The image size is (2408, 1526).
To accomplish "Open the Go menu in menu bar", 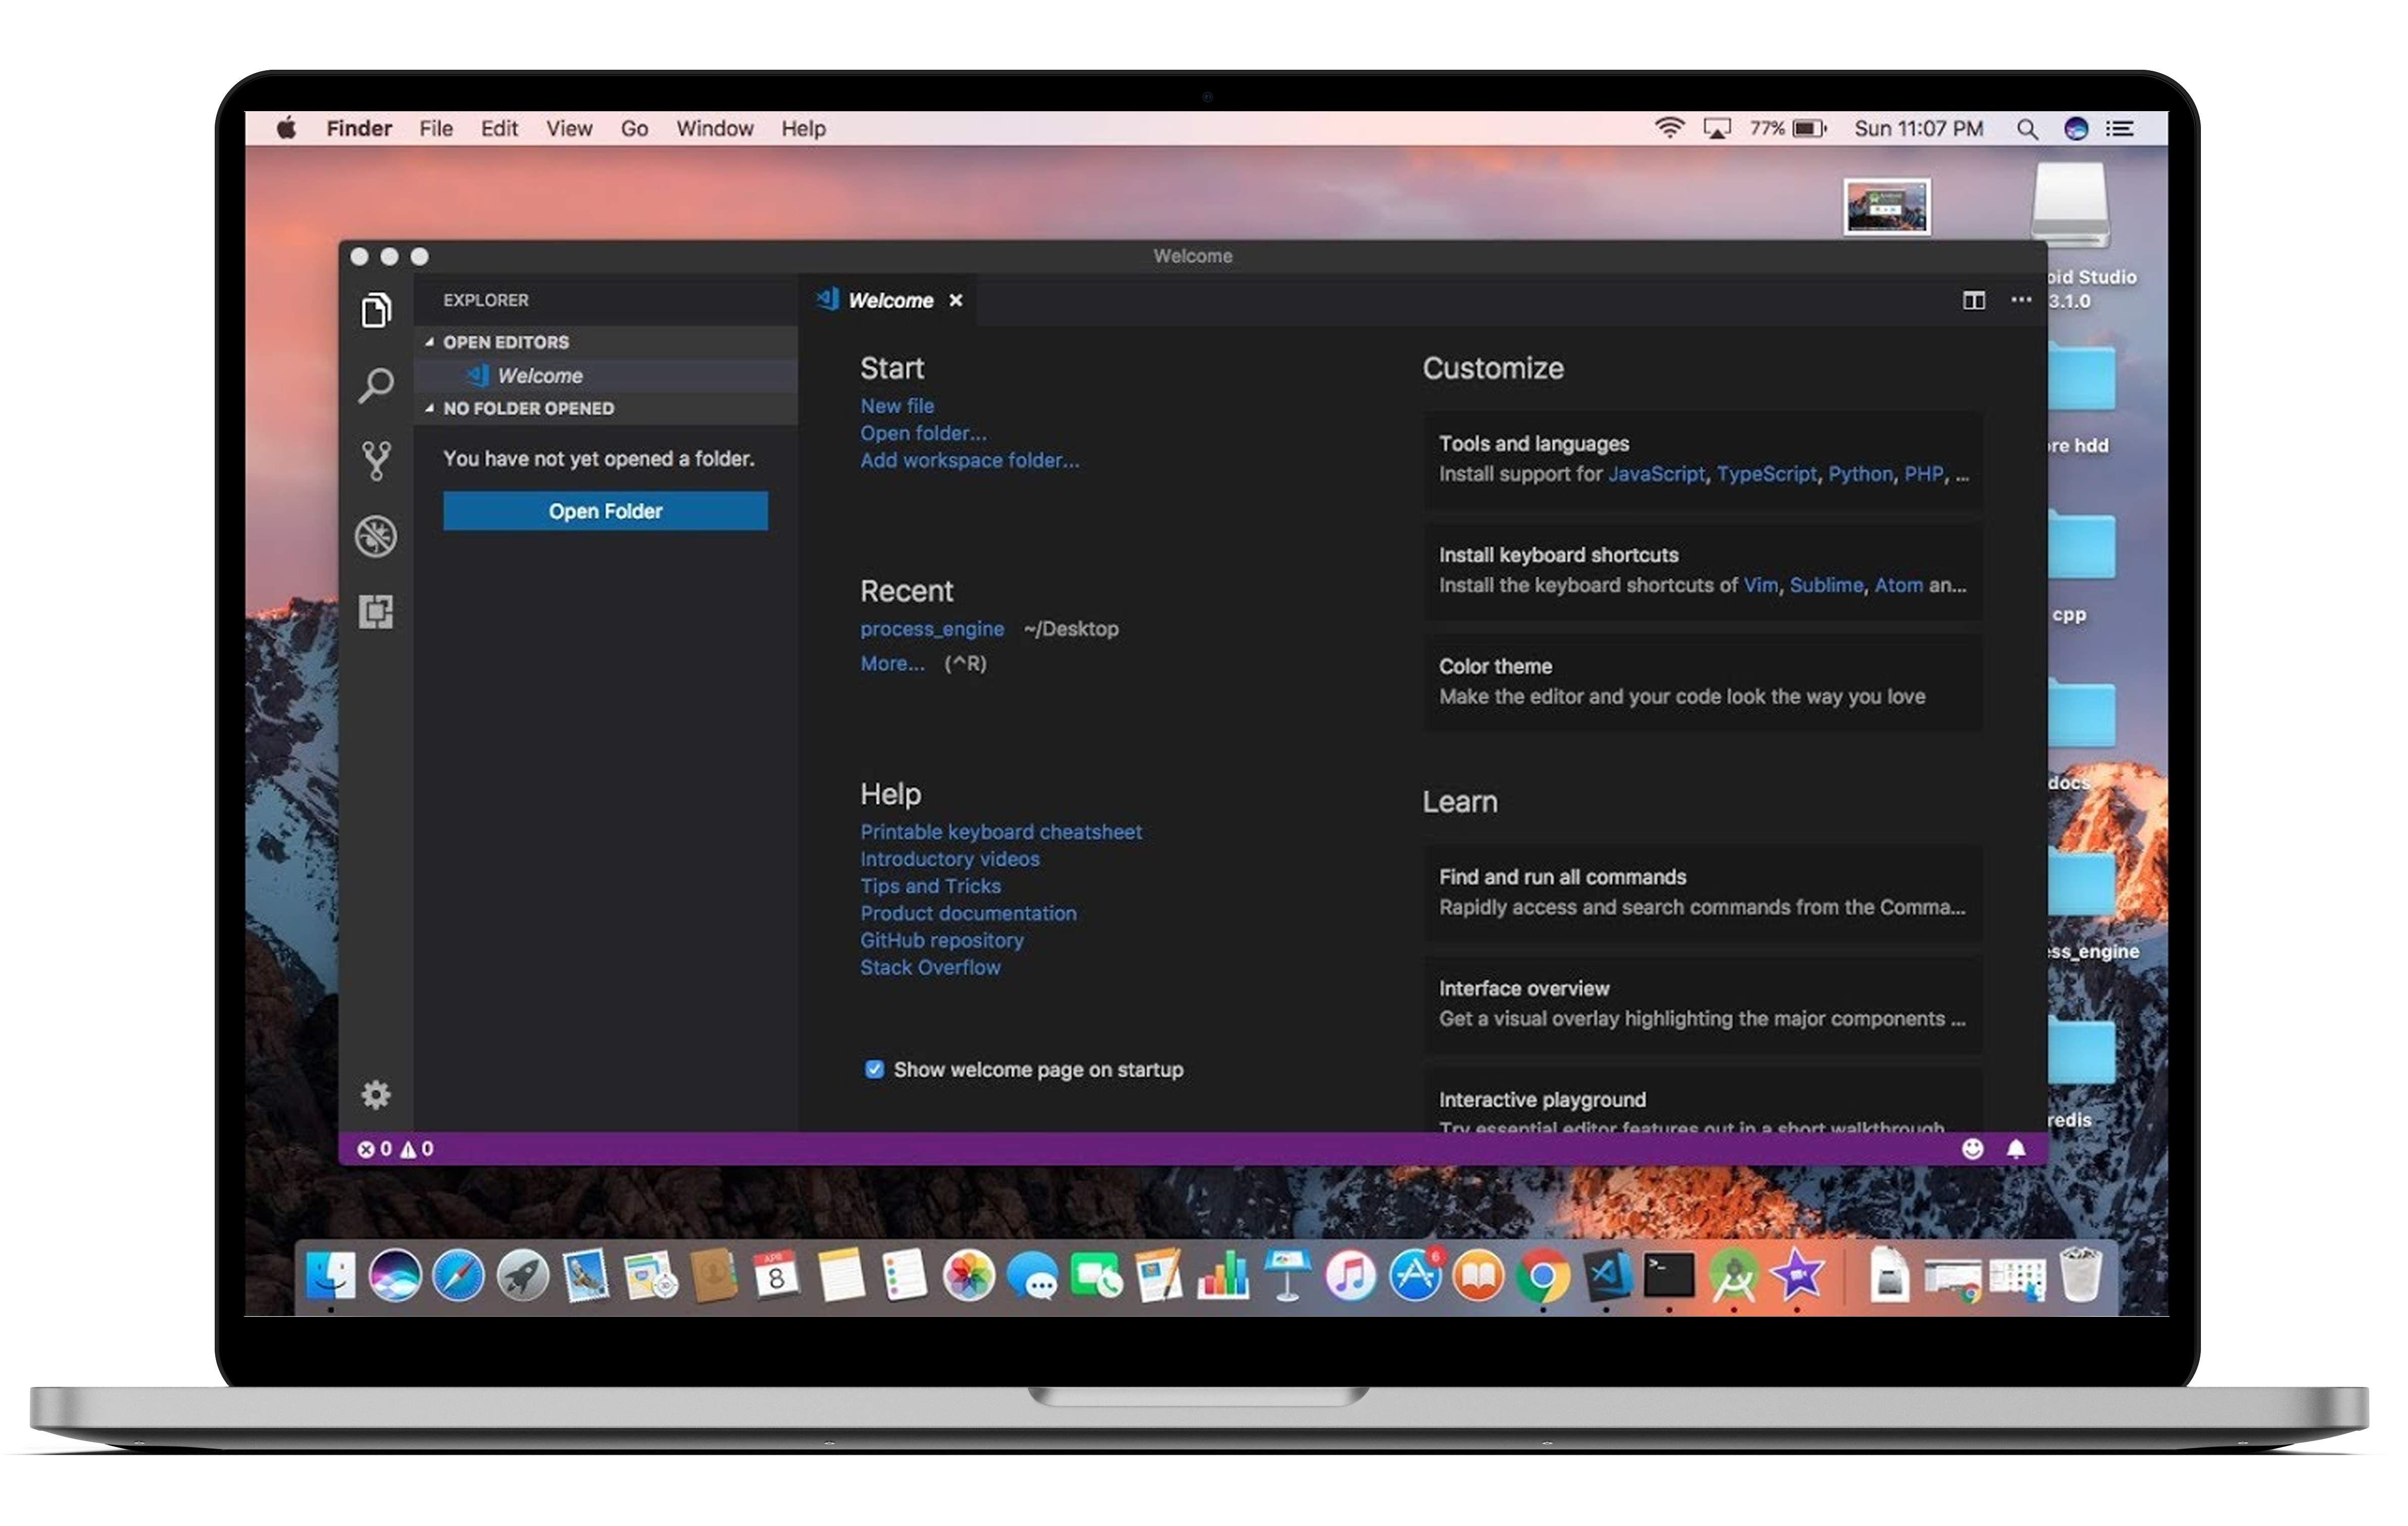I will 634,129.
